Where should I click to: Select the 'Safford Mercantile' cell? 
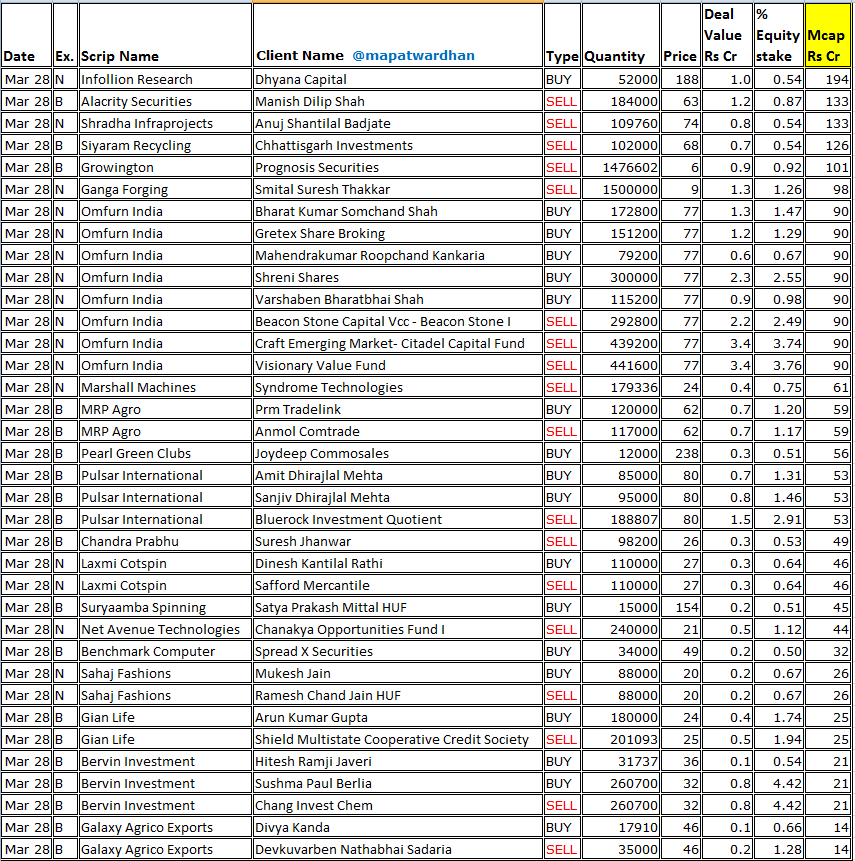tap(398, 585)
